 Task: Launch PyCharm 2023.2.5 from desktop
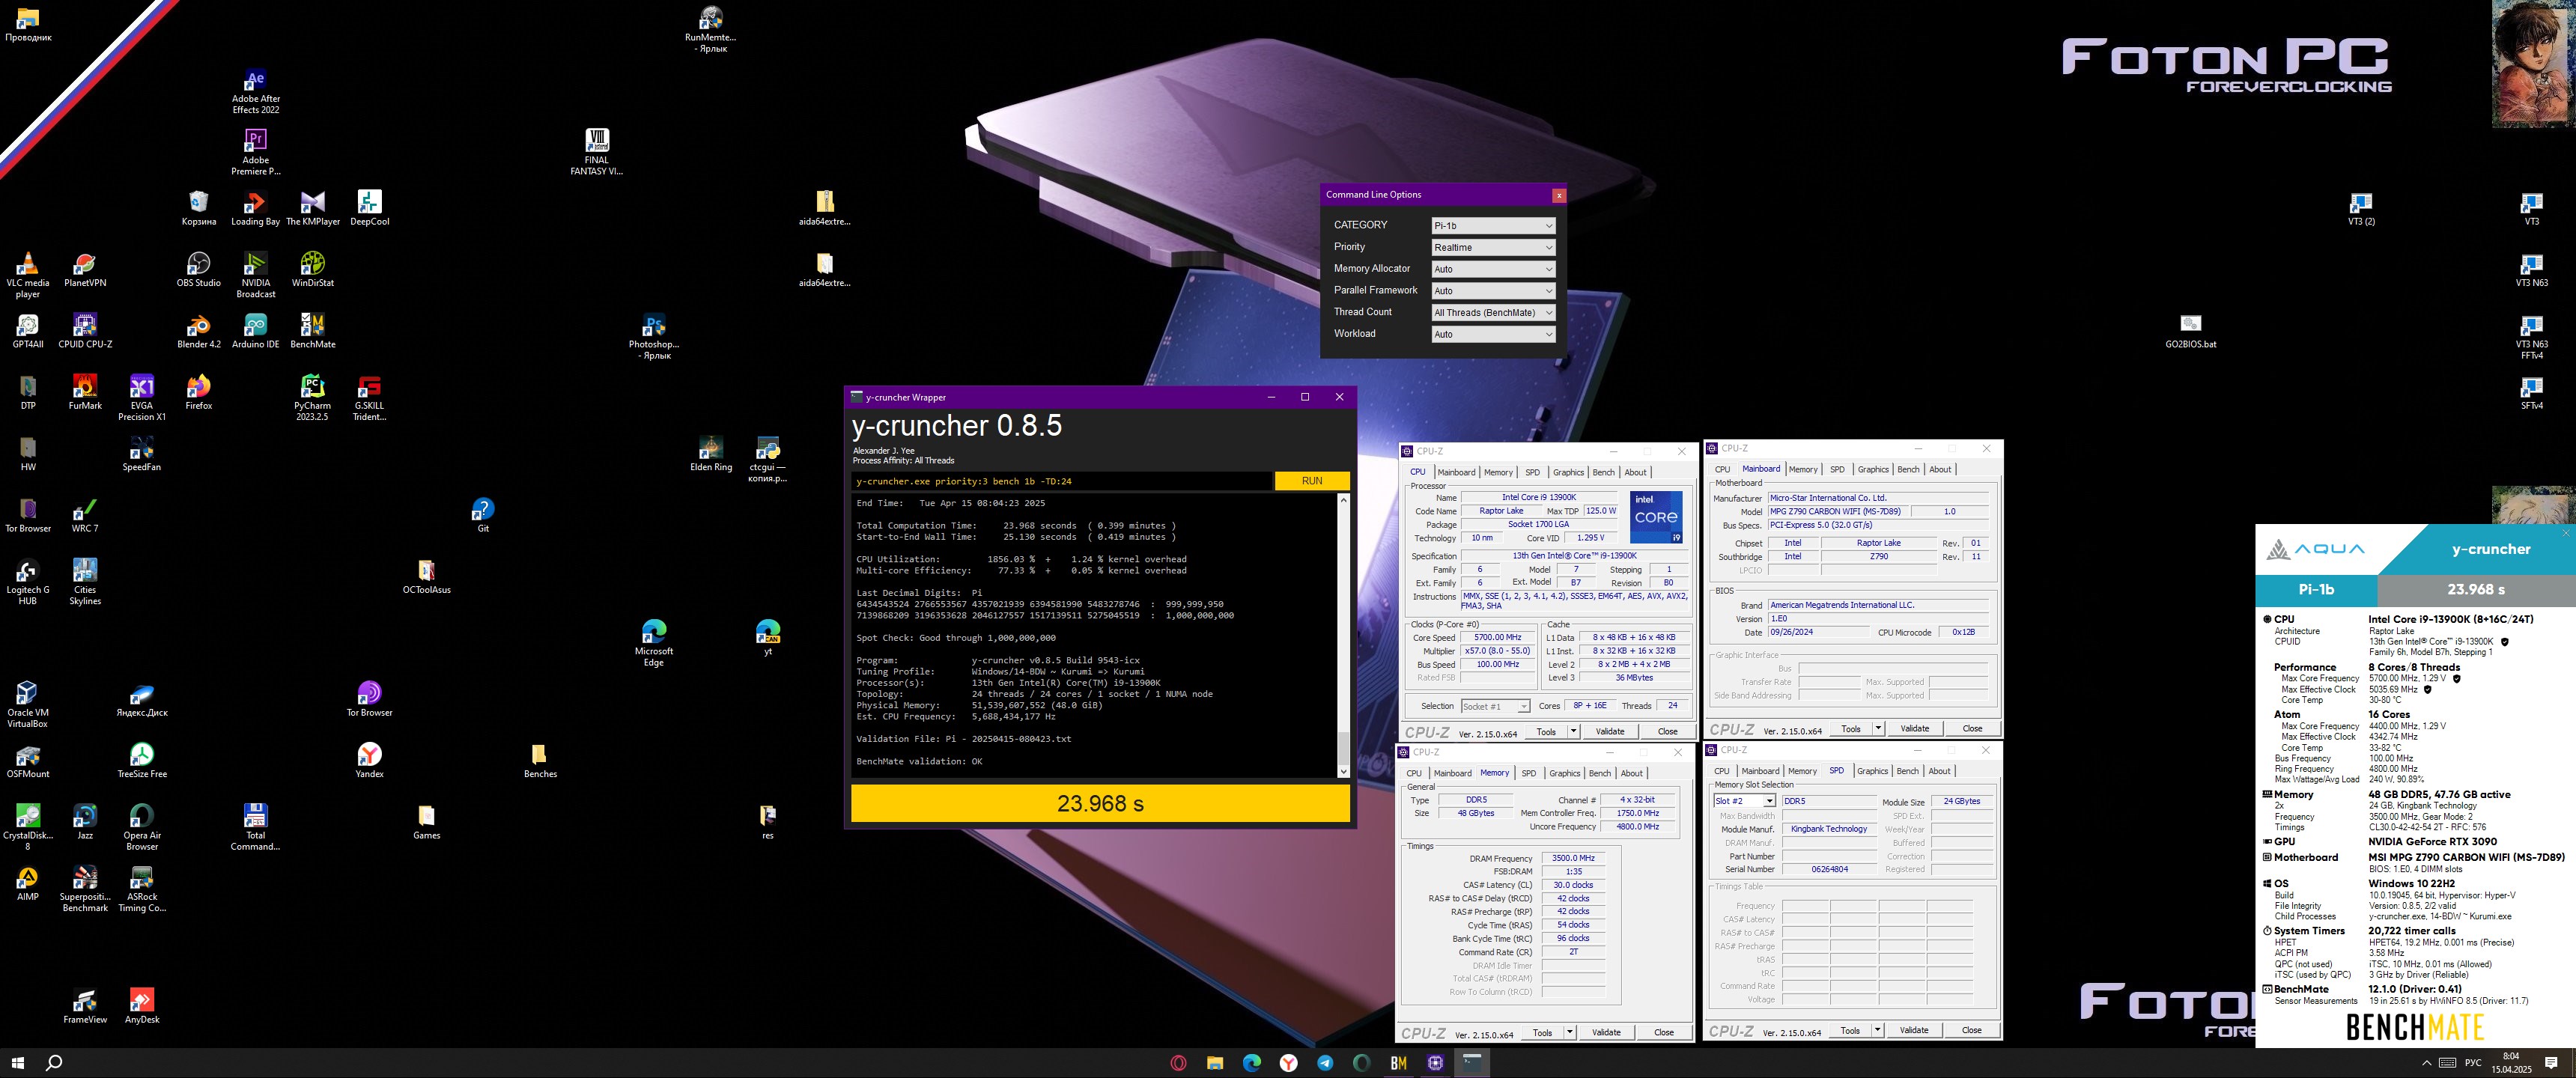point(312,397)
